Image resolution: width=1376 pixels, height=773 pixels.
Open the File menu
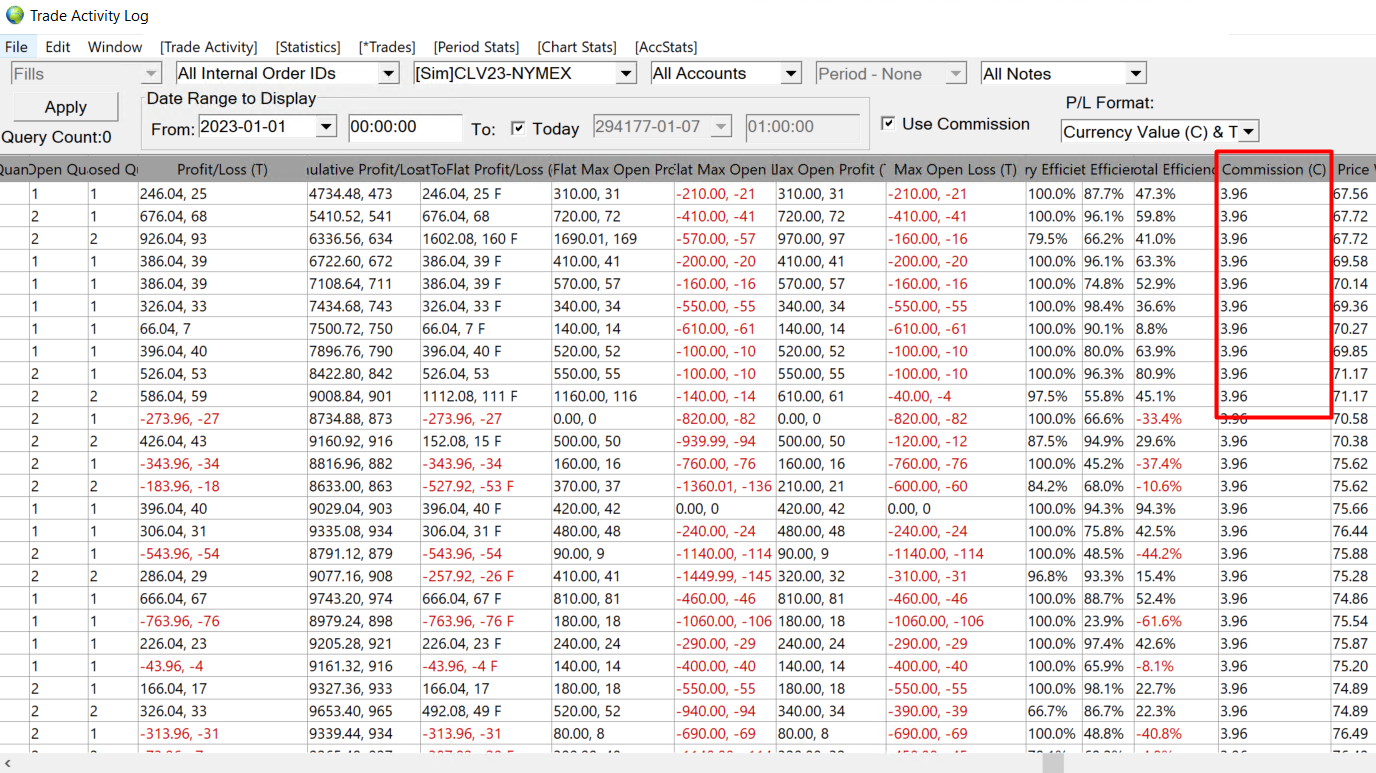coord(16,47)
